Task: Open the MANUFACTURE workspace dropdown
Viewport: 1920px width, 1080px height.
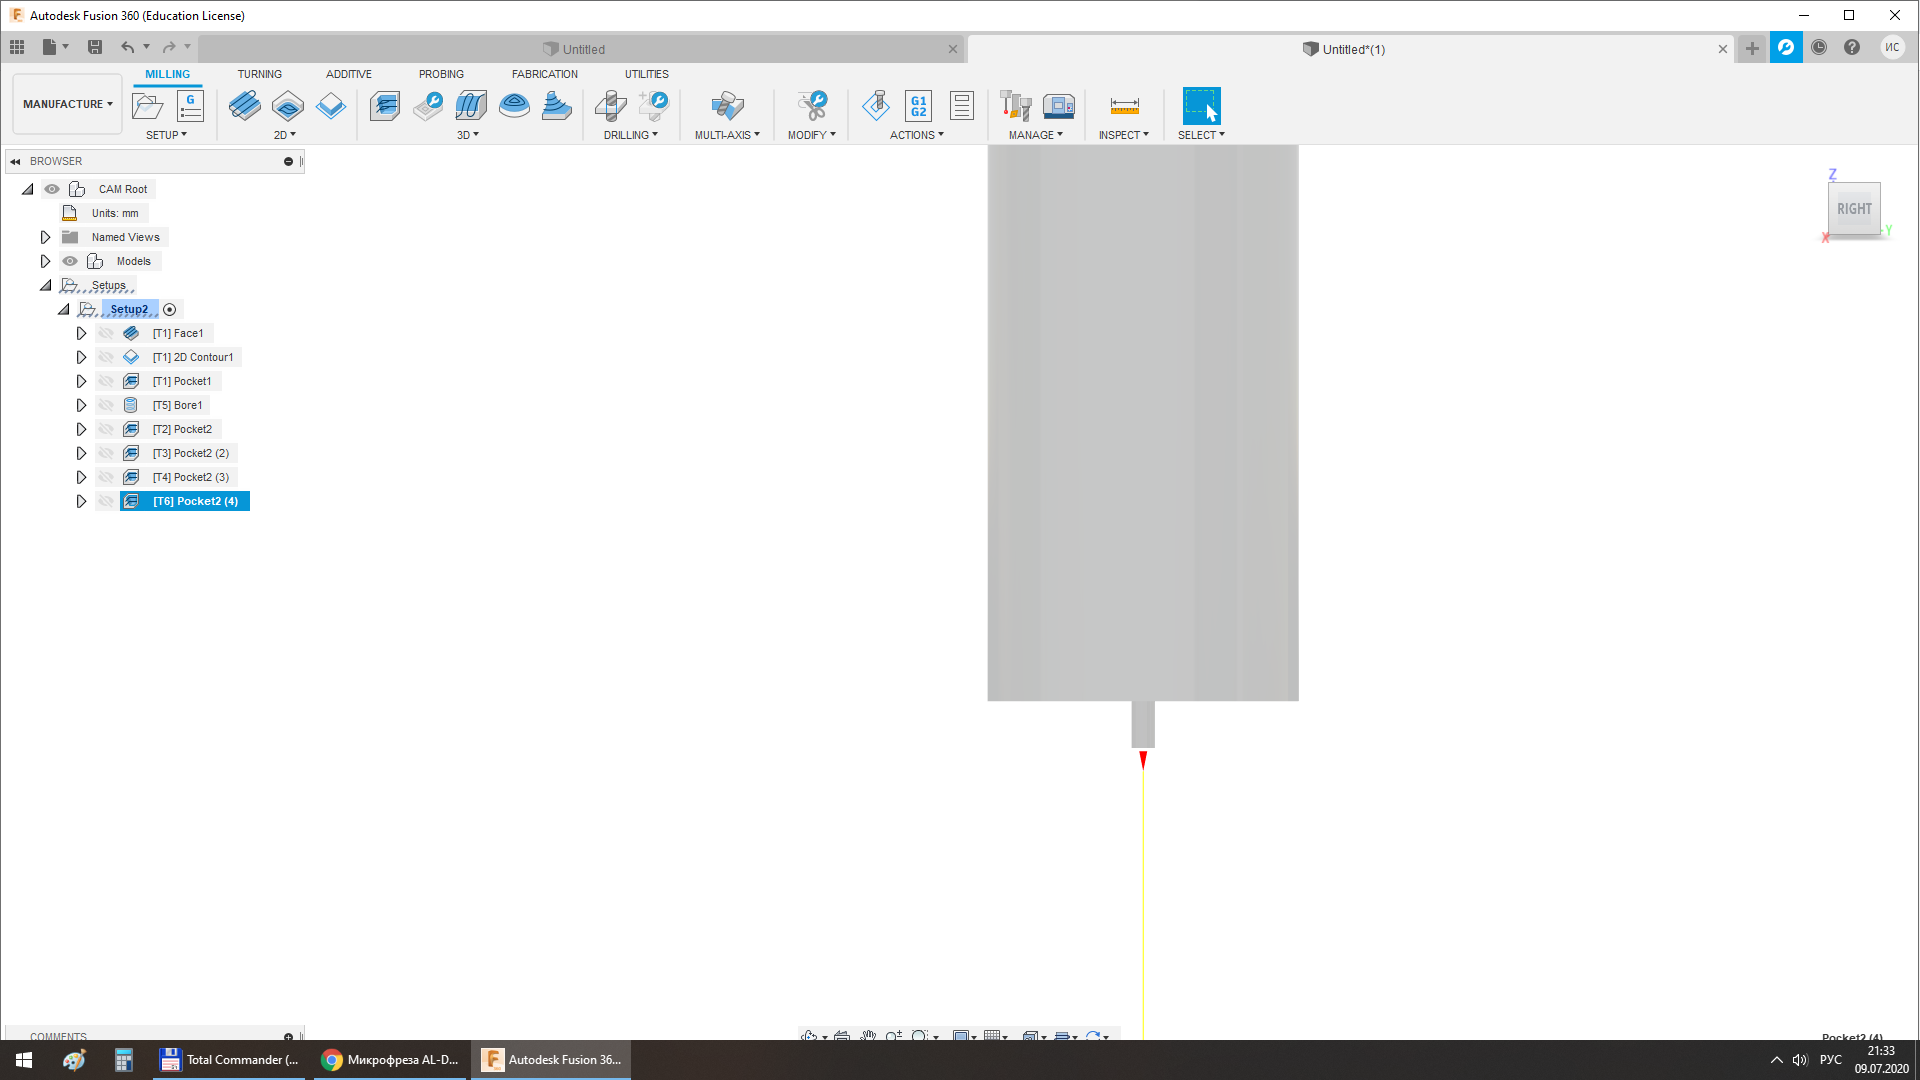Action: point(67,104)
